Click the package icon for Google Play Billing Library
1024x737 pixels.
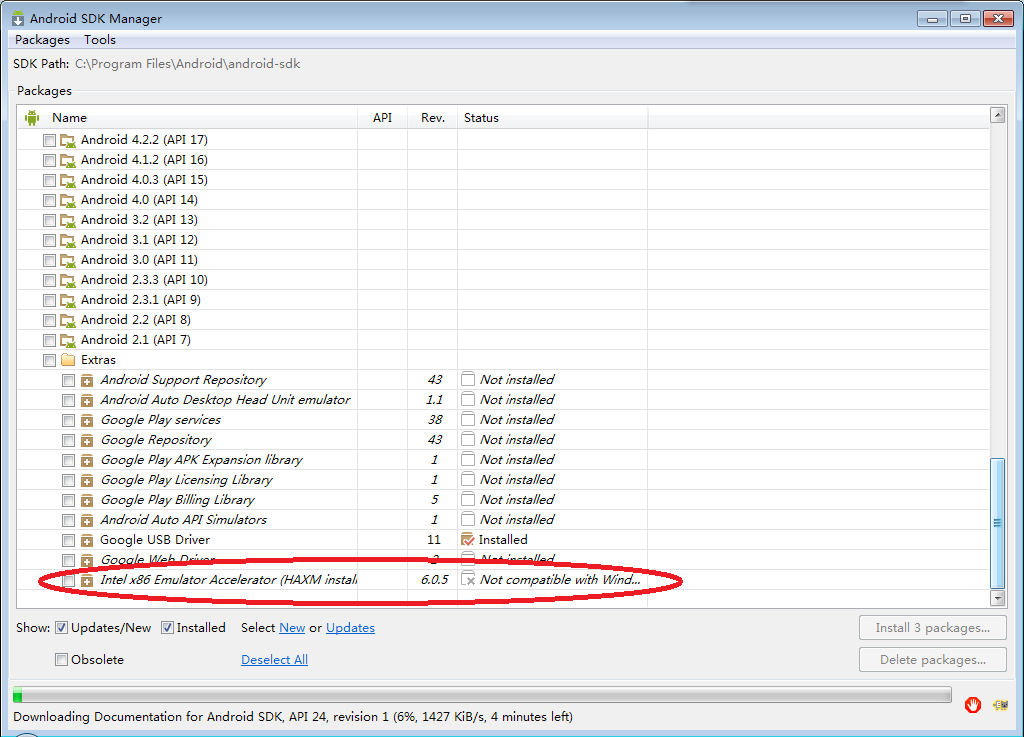[x=87, y=501]
